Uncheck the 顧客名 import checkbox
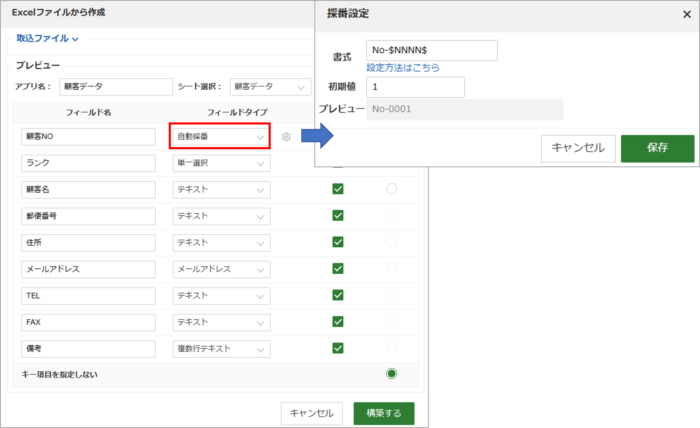 coord(338,189)
